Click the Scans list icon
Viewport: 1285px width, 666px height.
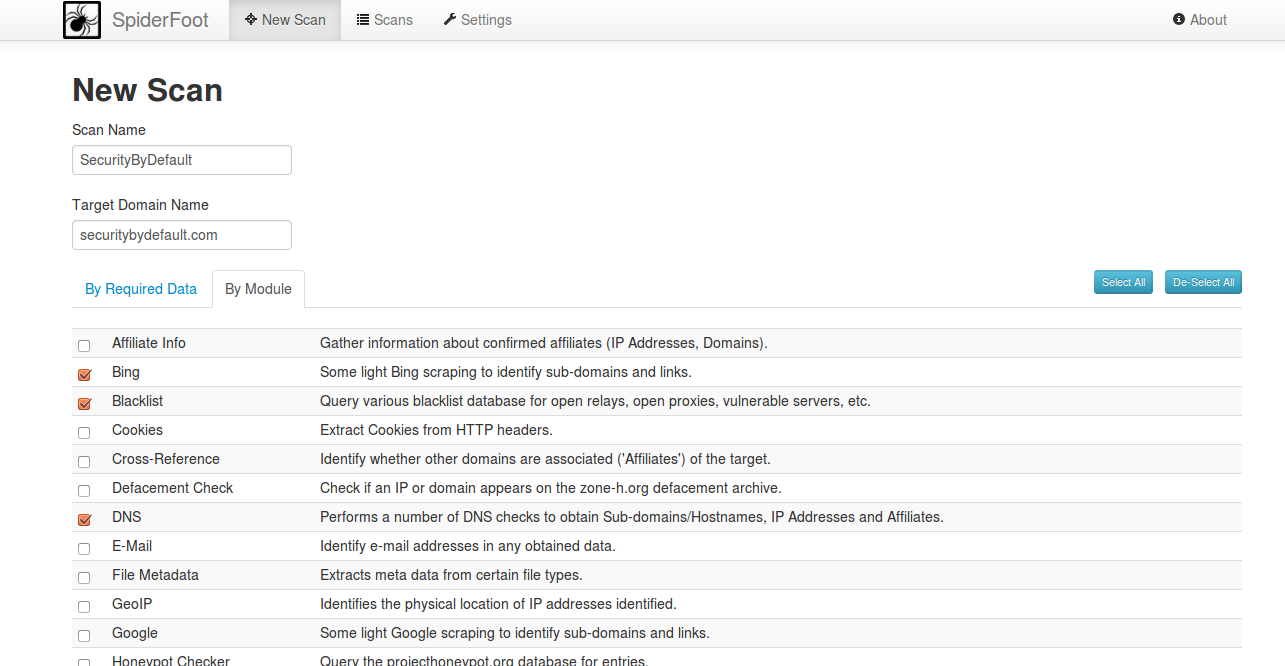(363, 19)
